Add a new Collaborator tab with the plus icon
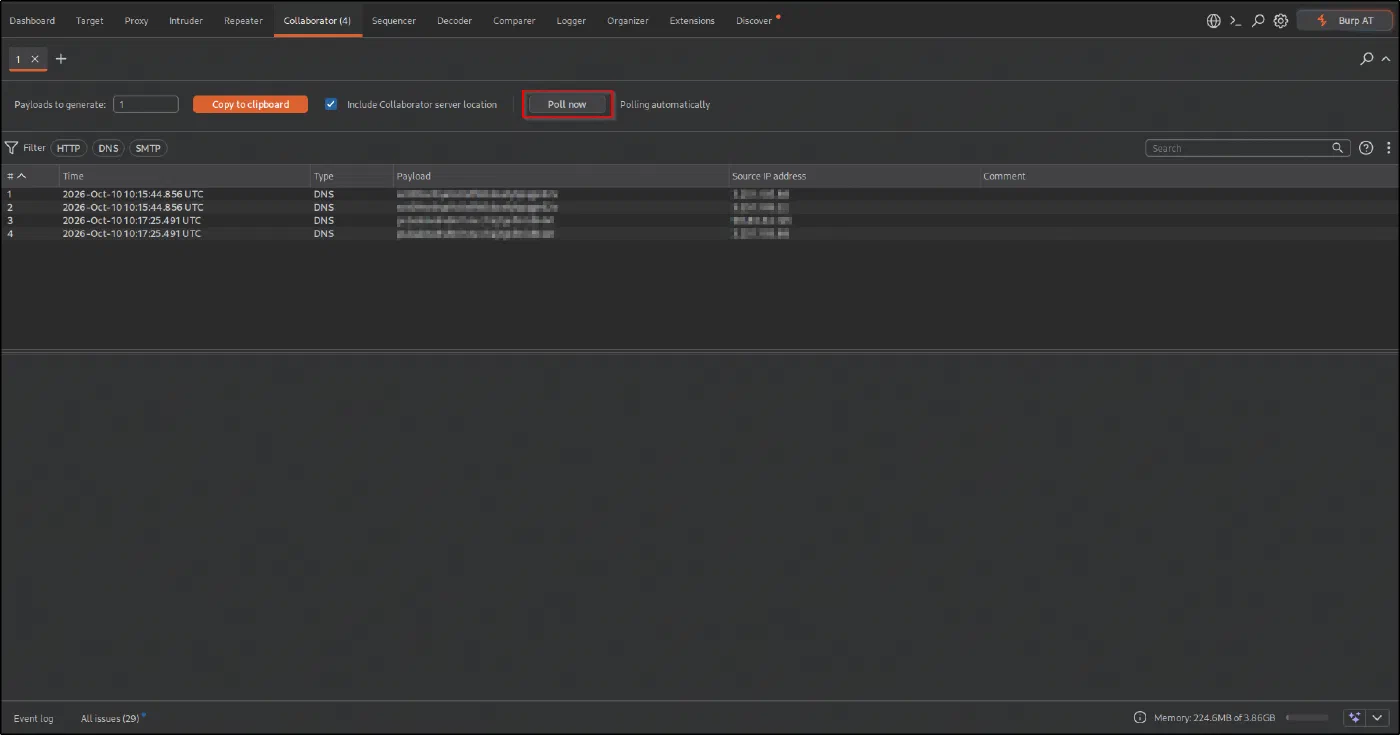The height and width of the screenshot is (735, 1400). click(x=61, y=59)
